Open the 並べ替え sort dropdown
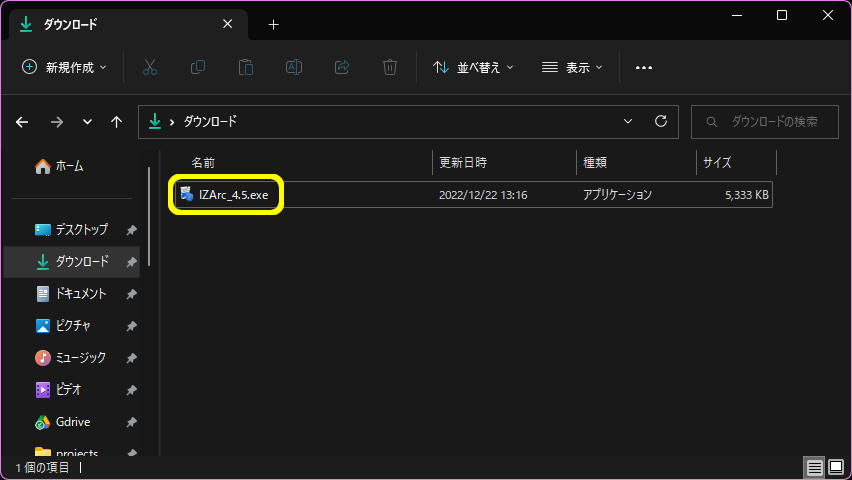 click(473, 67)
